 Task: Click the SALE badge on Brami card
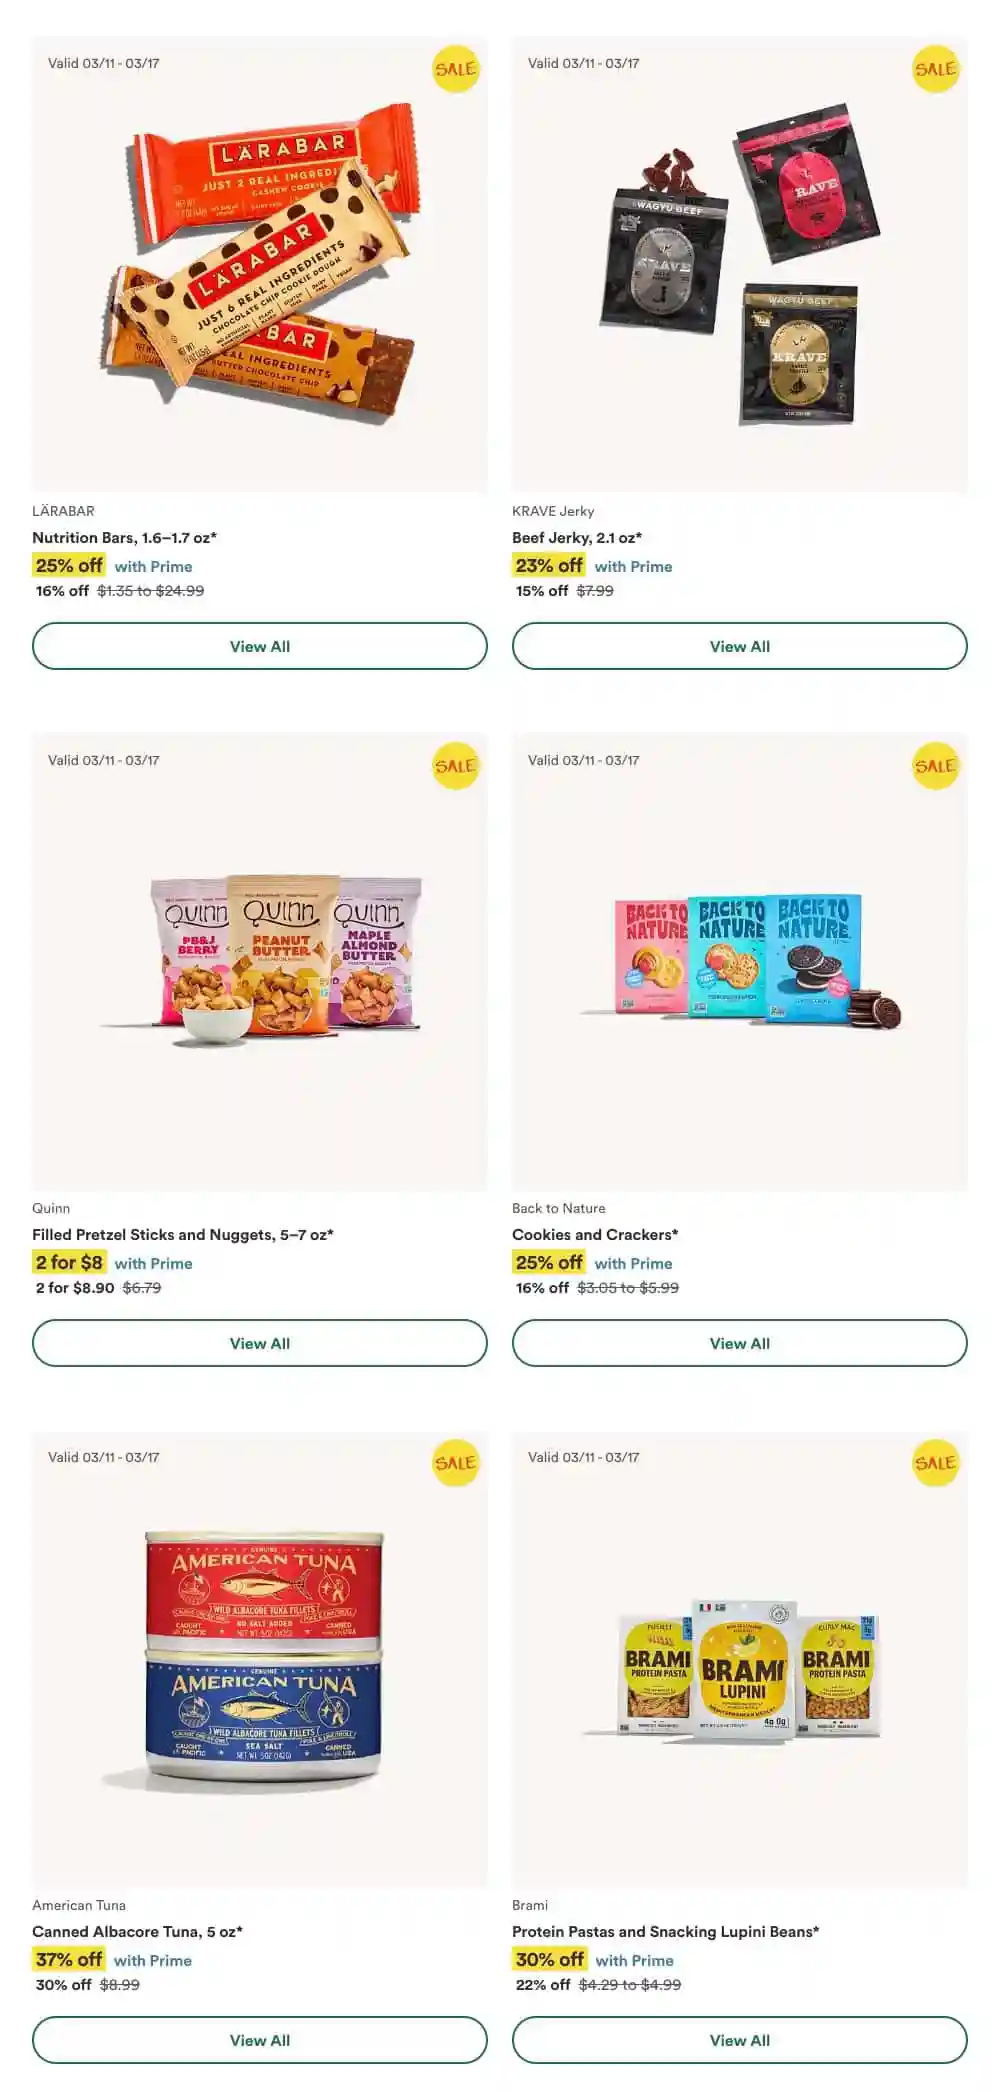(935, 1463)
